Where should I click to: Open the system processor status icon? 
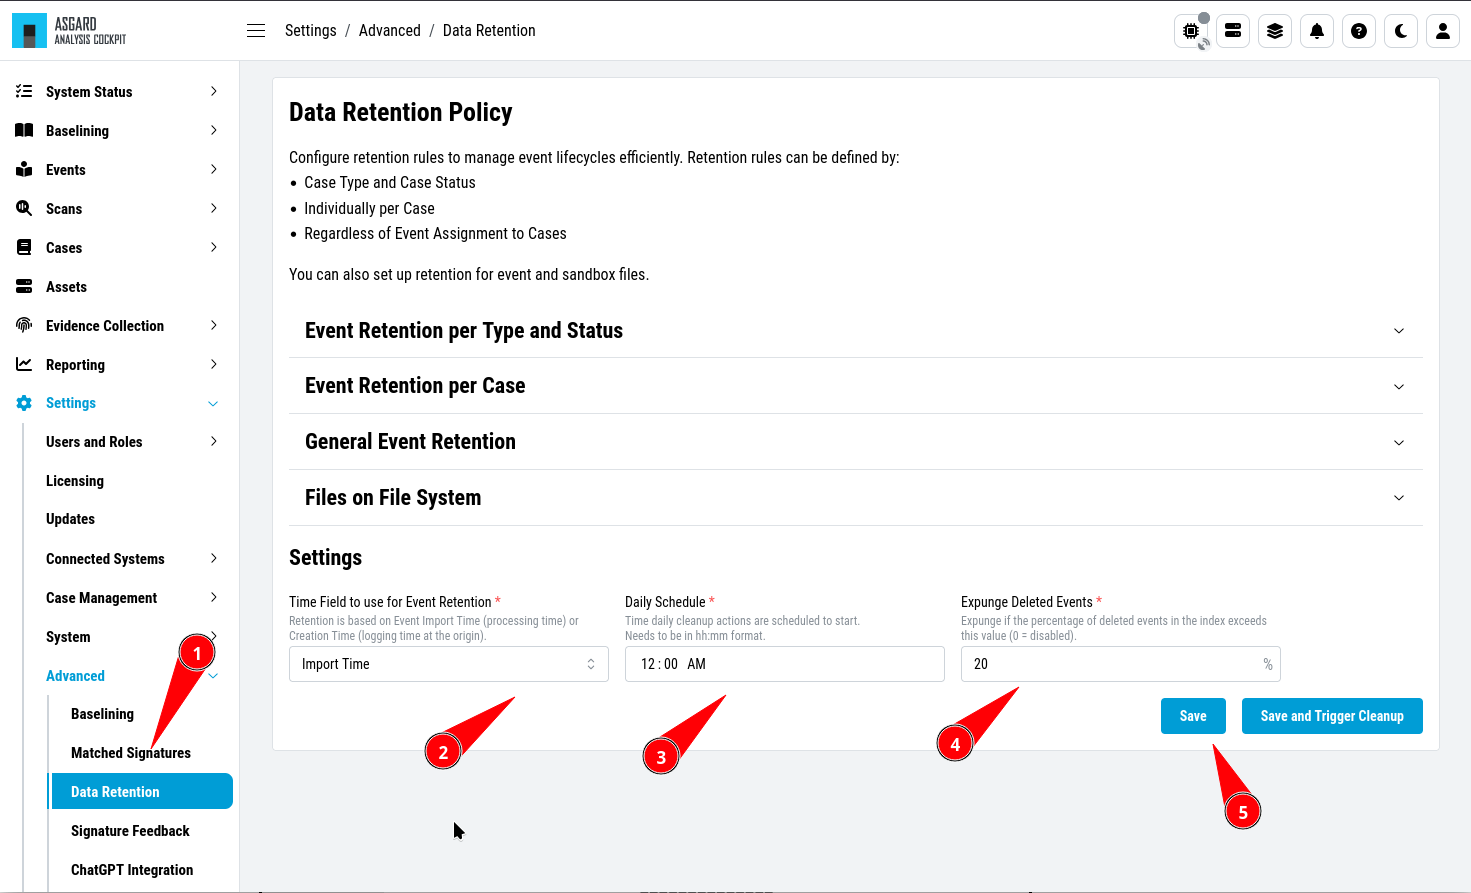coord(1191,31)
